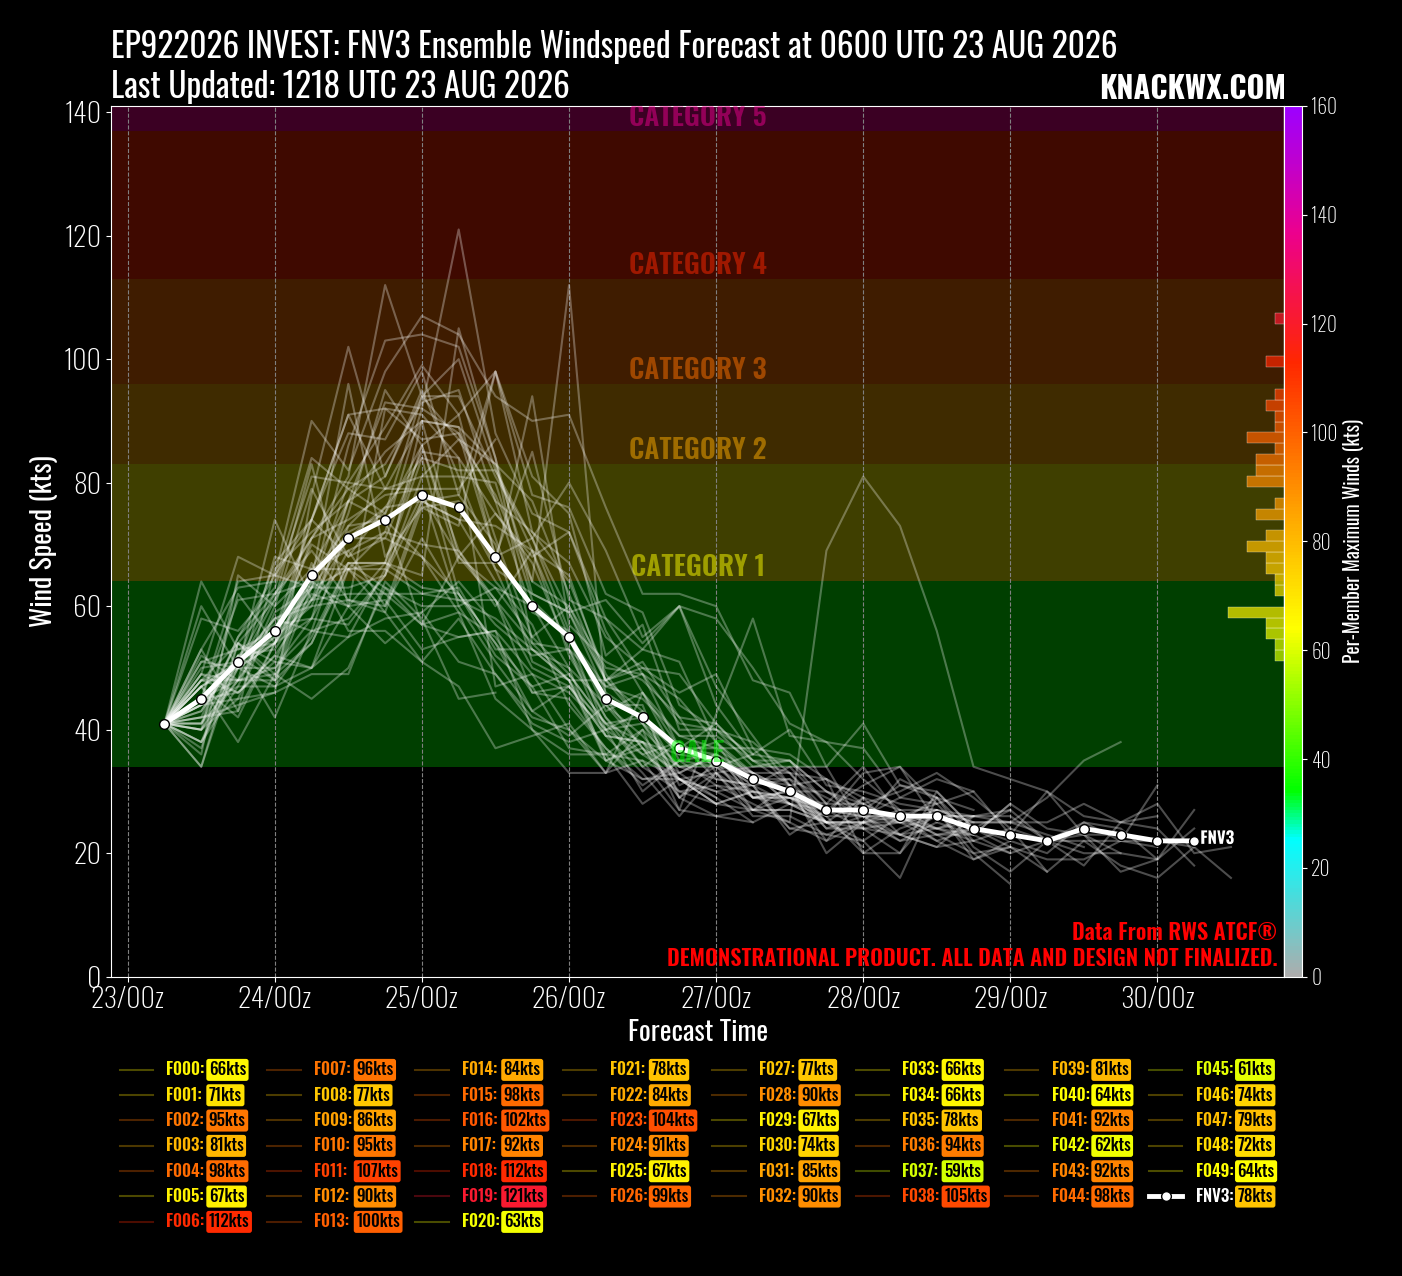Click the green GALE band label
The width and height of the screenshot is (1402, 1276).
696,750
